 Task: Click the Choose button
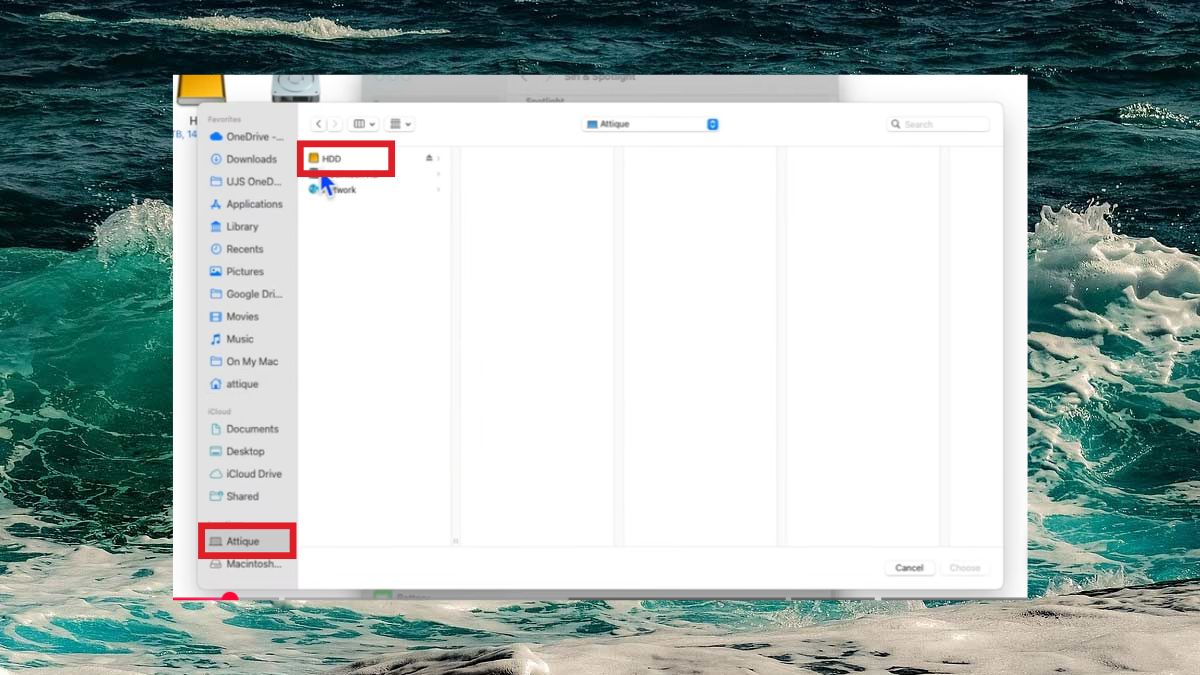[965, 568]
